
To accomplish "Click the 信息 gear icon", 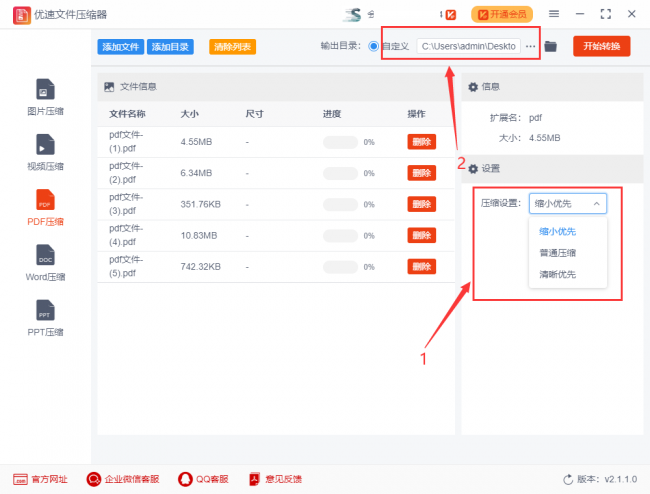I will pyautogui.click(x=473, y=87).
